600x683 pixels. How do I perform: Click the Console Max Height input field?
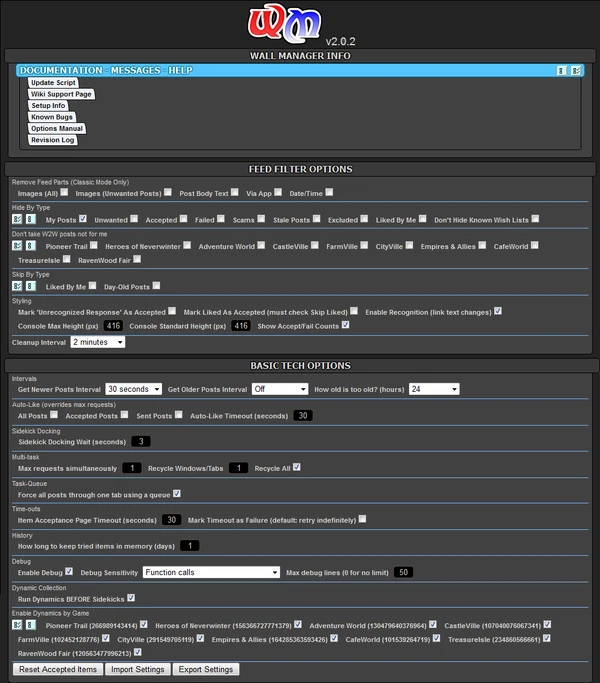click(x=113, y=326)
